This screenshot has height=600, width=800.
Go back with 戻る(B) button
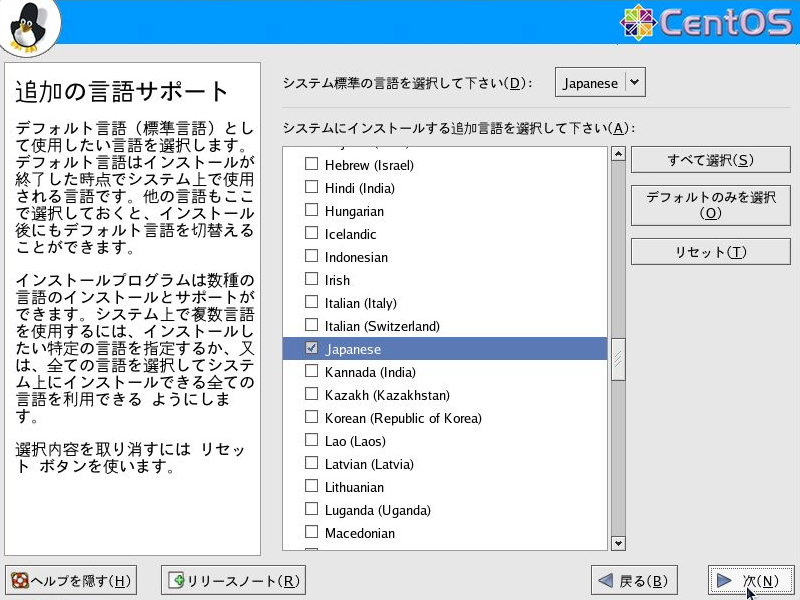pos(634,581)
